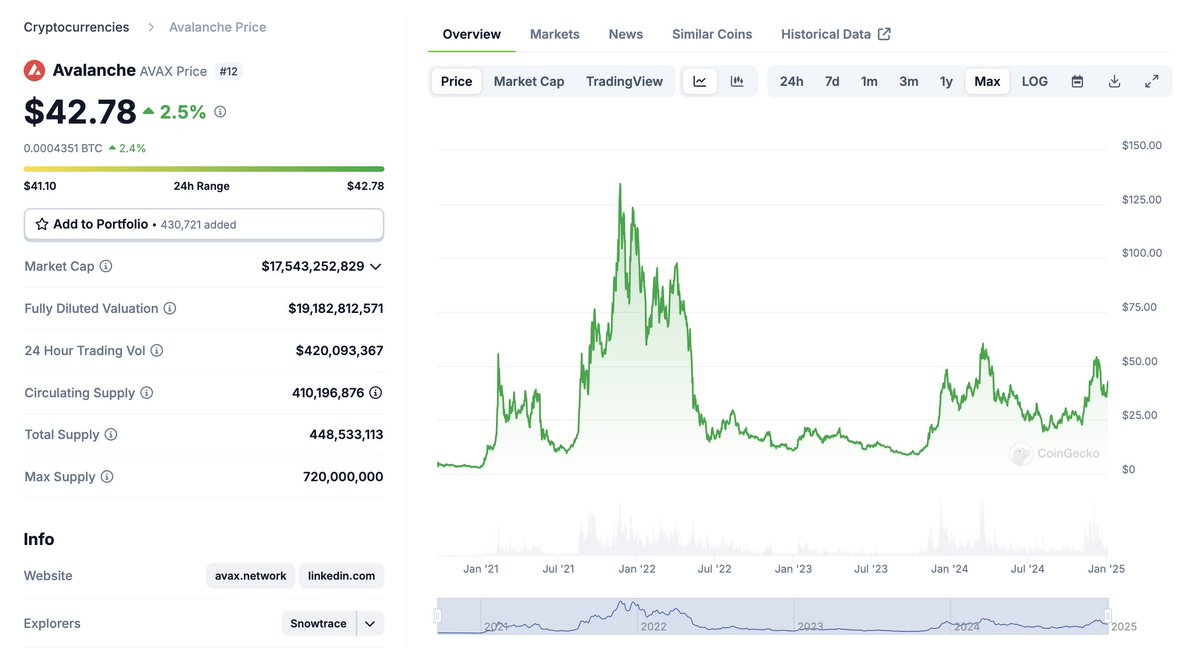The width and height of the screenshot is (1200, 649).
Task: Select the Market Cap chart toggle
Action: pos(529,81)
